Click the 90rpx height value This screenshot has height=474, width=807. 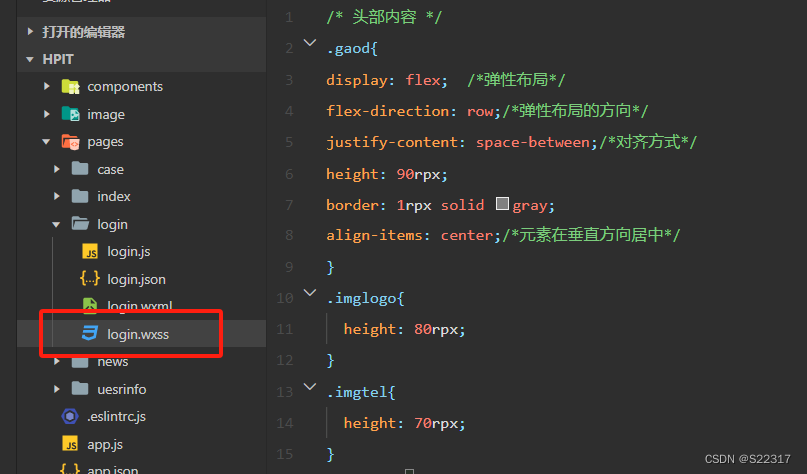418,174
